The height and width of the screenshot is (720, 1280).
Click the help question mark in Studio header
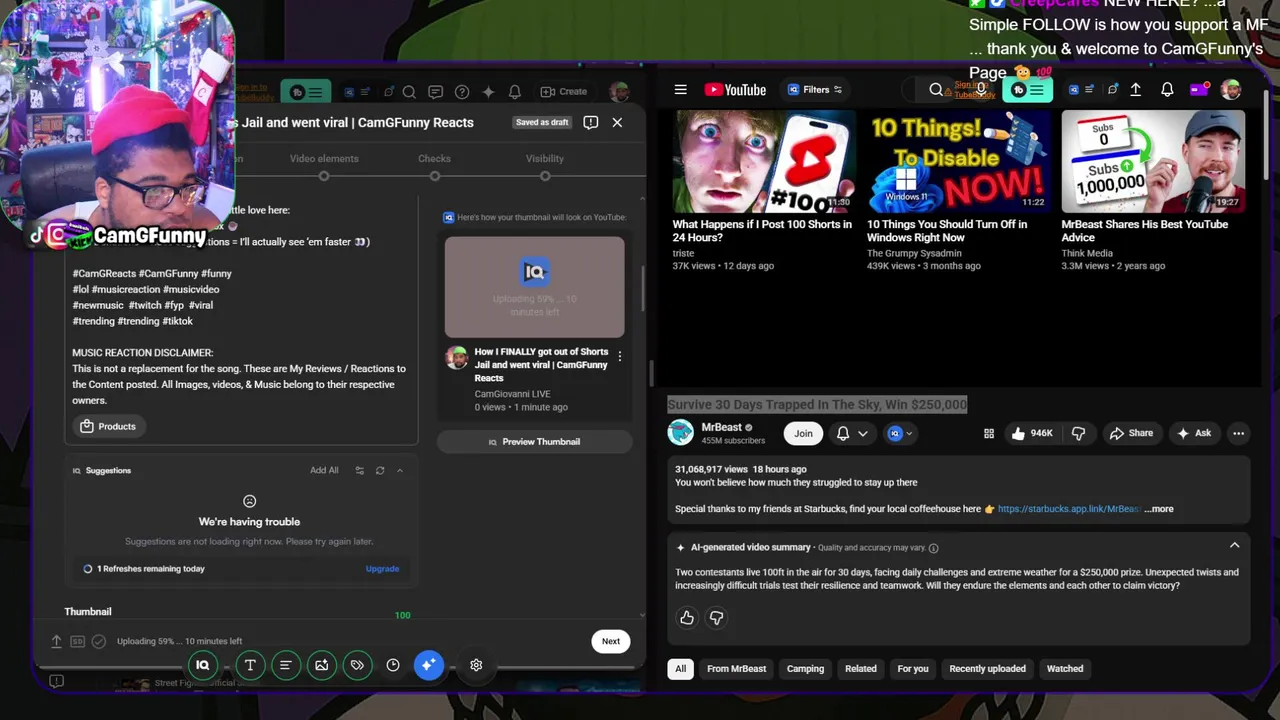pyautogui.click(x=462, y=92)
